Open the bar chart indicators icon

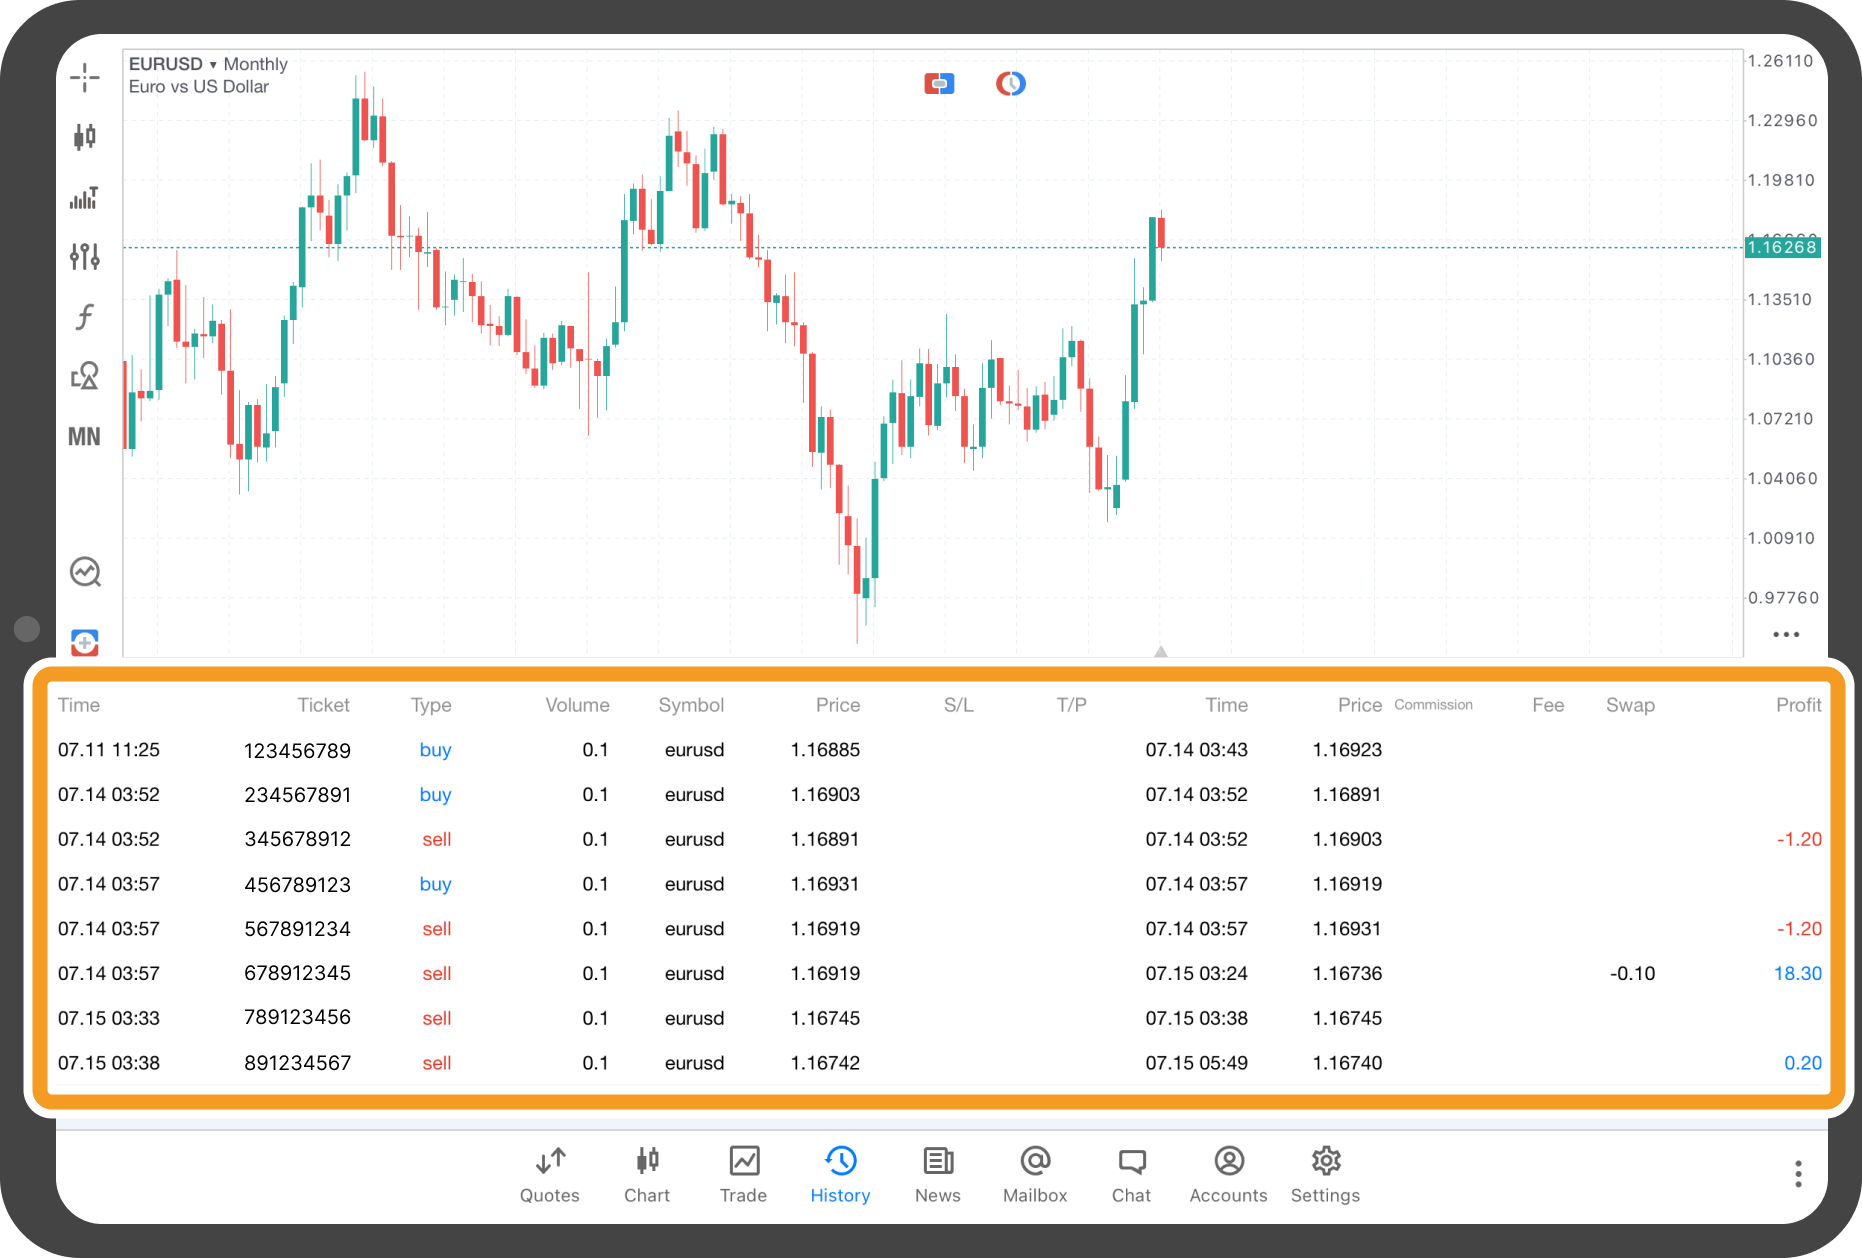pos(85,197)
